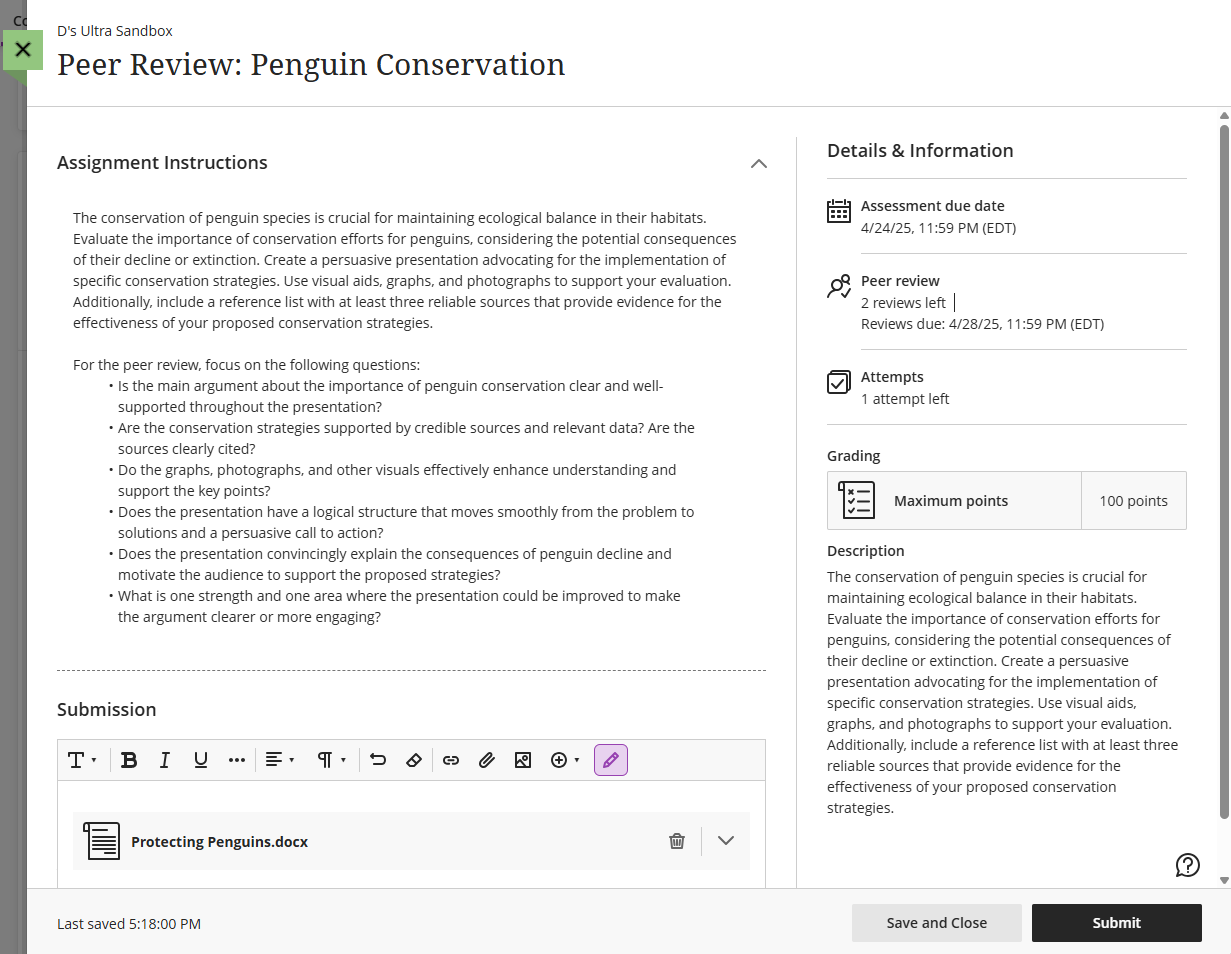Image resolution: width=1231 pixels, height=954 pixels.
Task: Click the 1 attempt left text
Action: tap(905, 399)
